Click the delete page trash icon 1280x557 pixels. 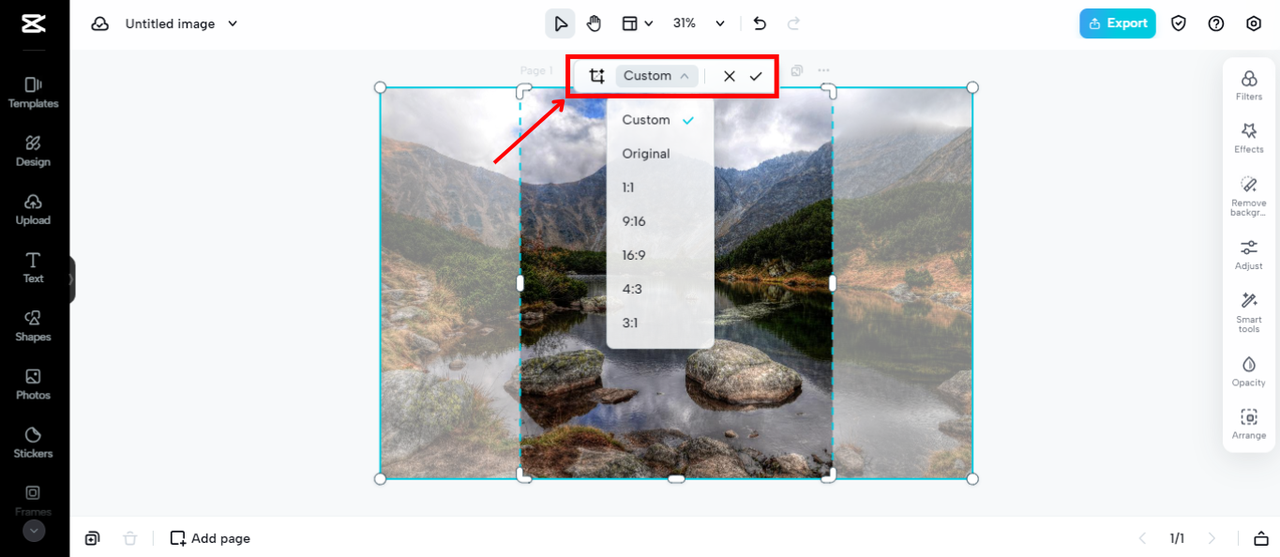point(130,538)
